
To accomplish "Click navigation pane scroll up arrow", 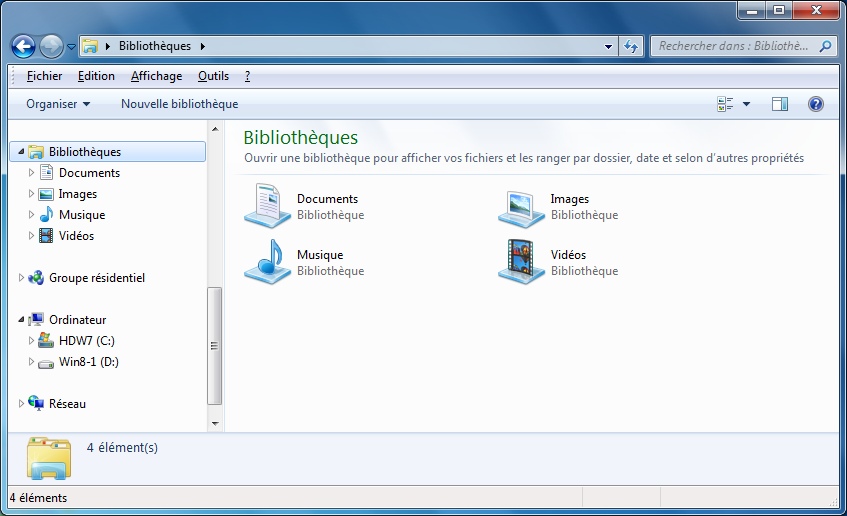I will 215,129.
